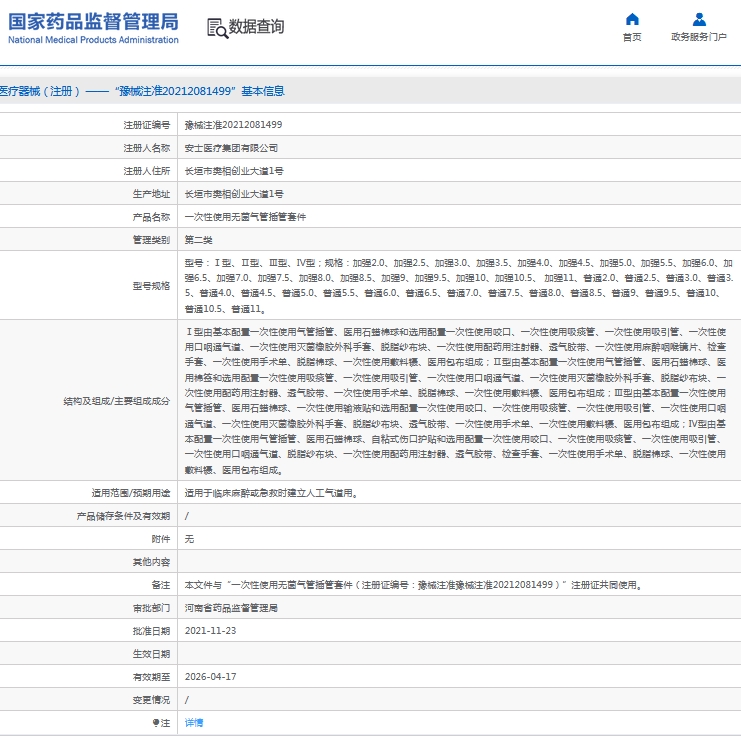Click the 产品名称 row label
Image resolution: width=741 pixels, height=736 pixels.
pos(151,217)
